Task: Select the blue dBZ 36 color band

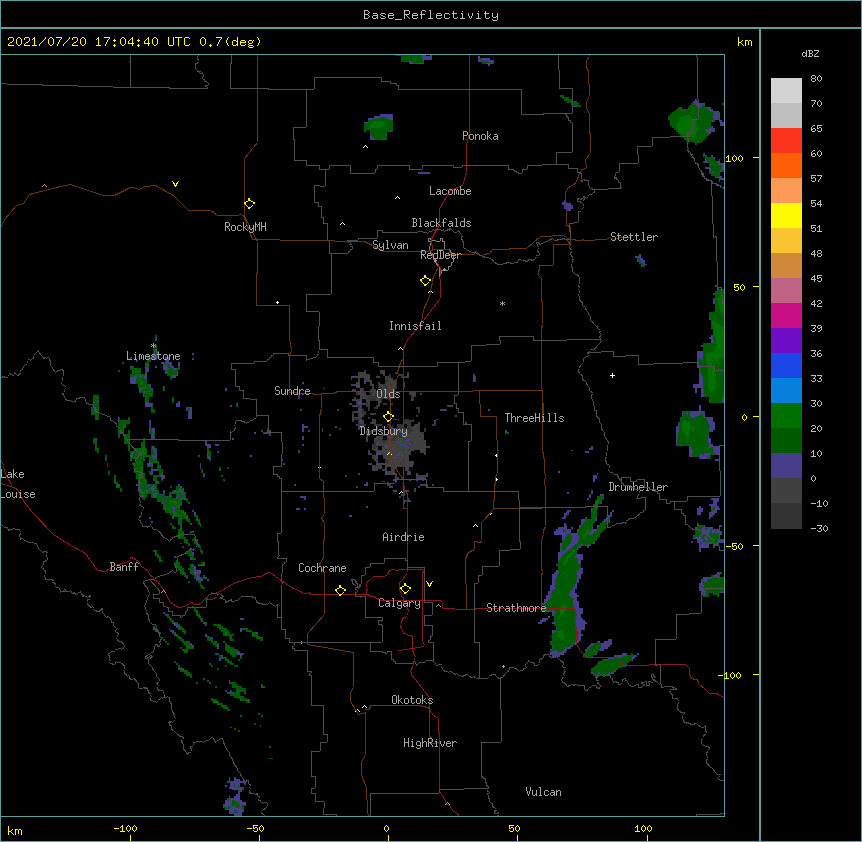Action: click(x=786, y=365)
